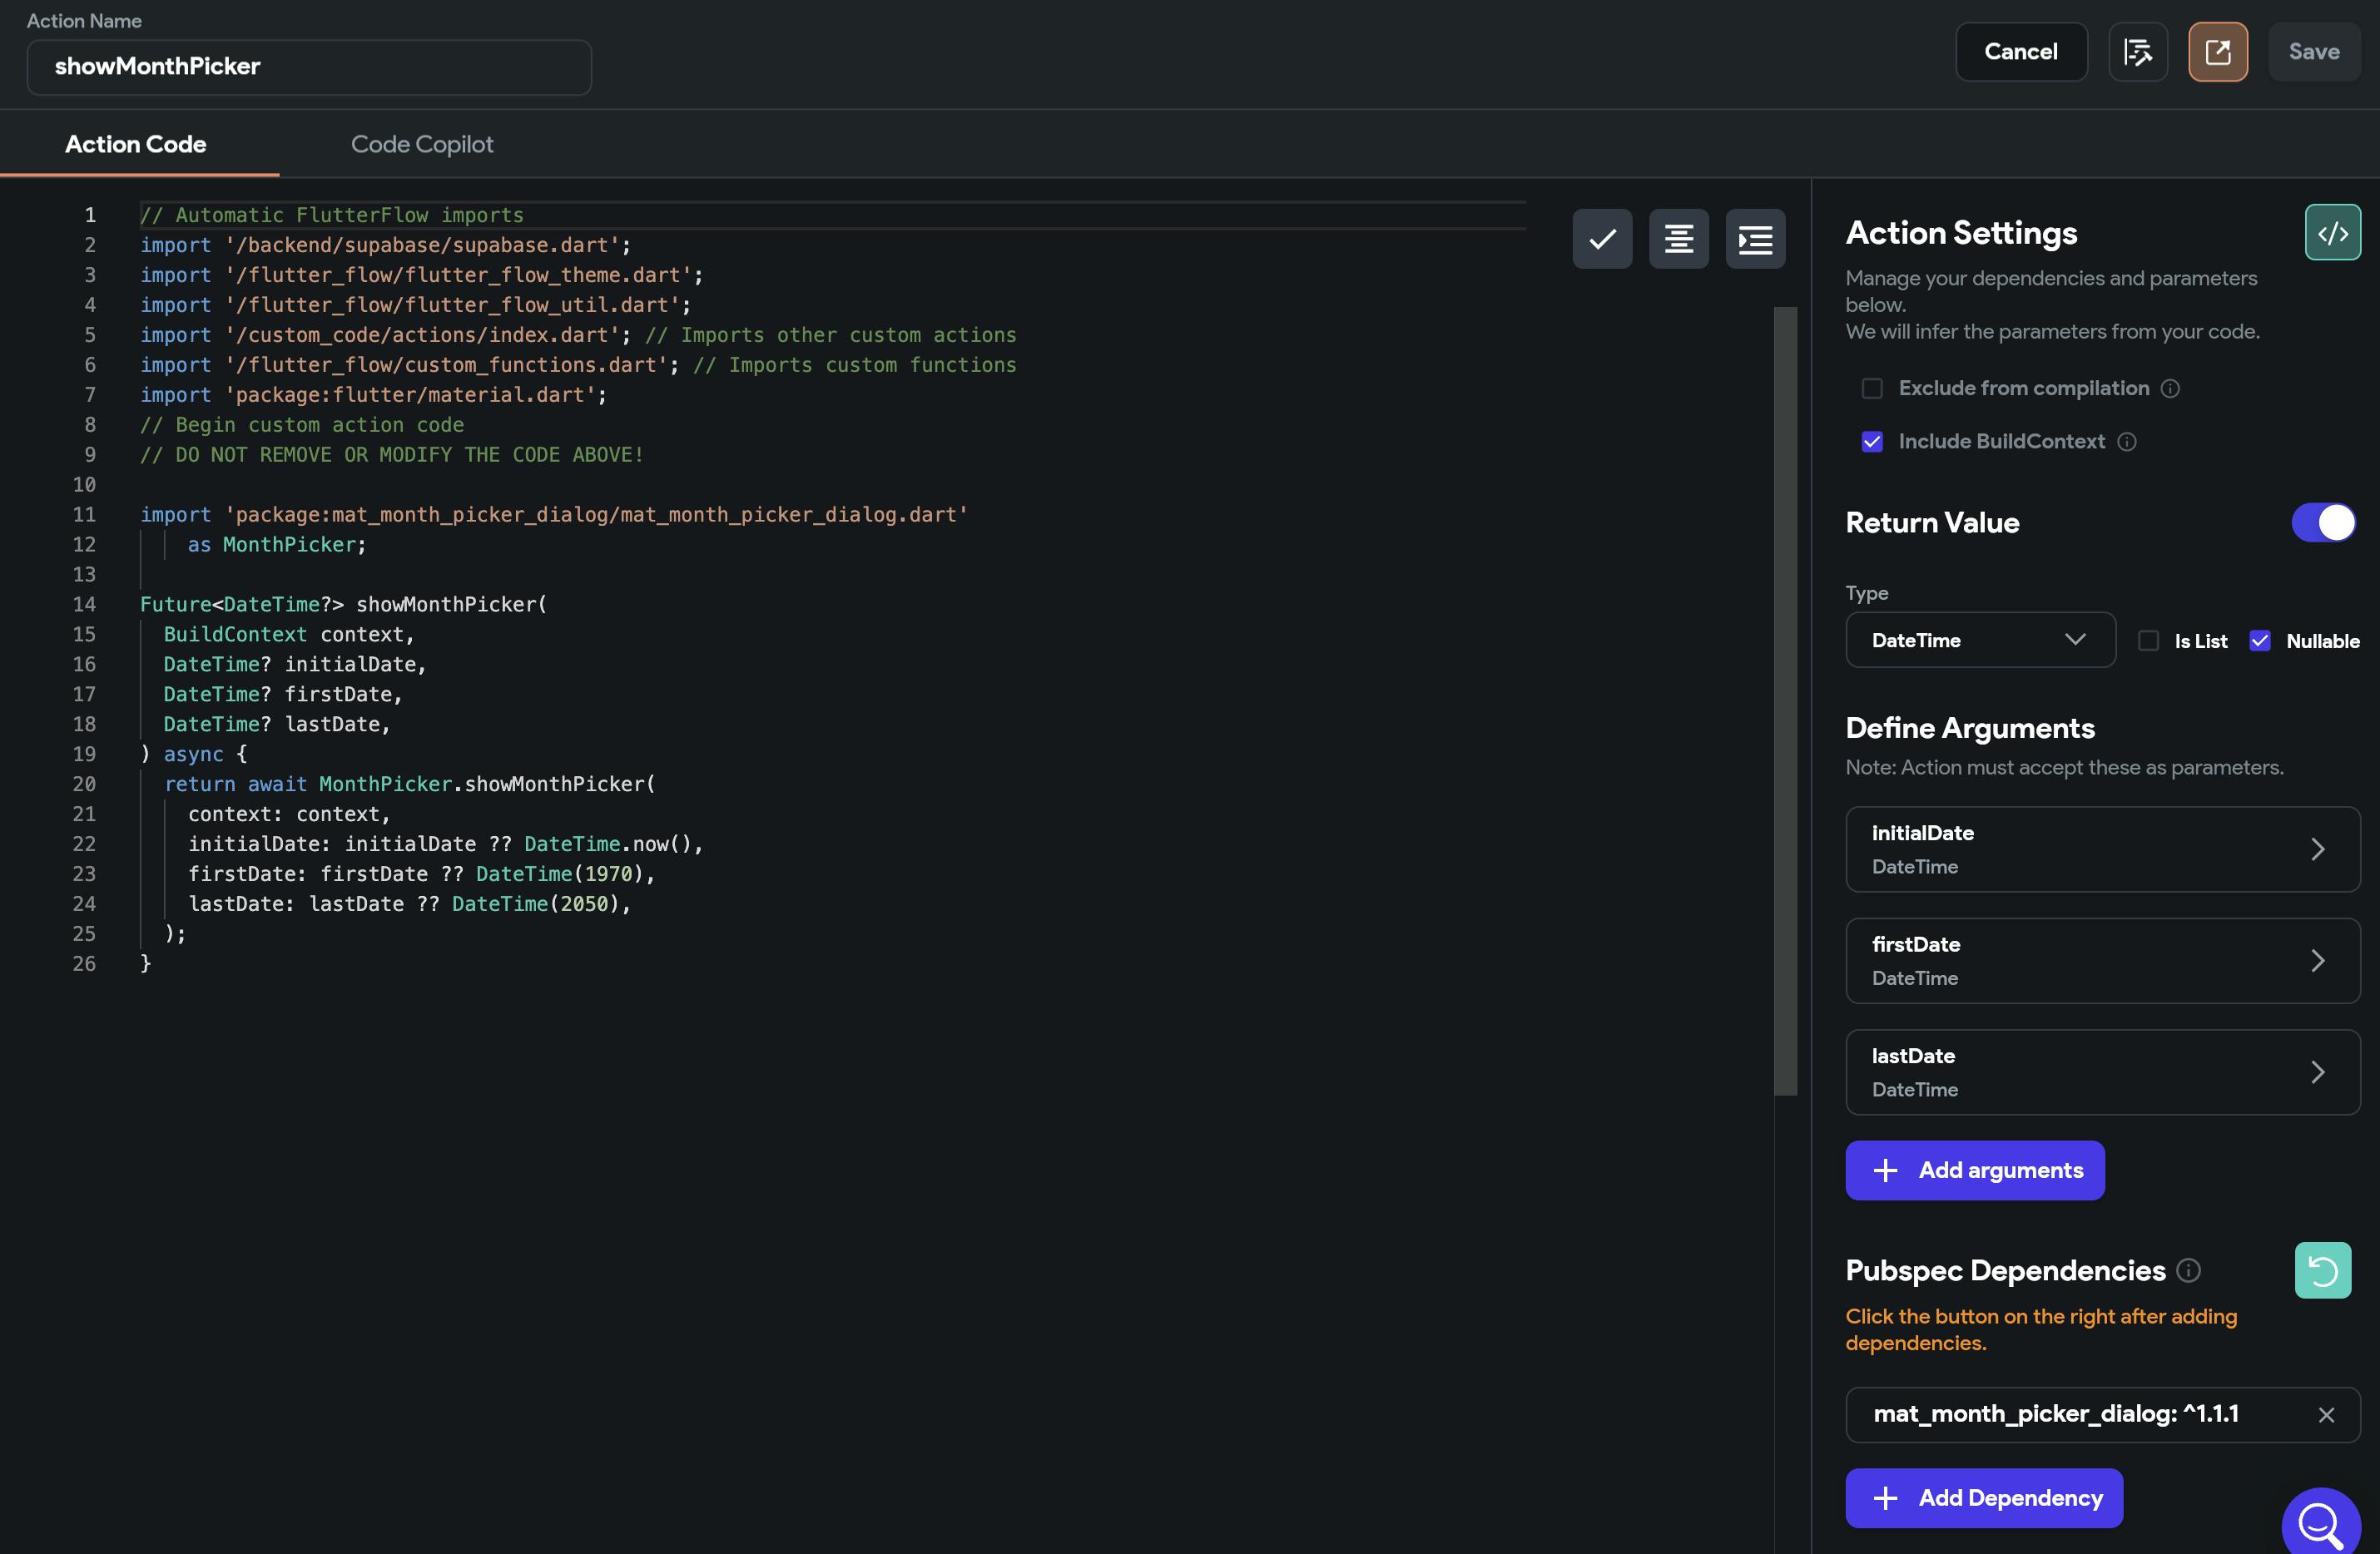Click line 23 firstDate DateTime(1970) code
Screen dimensions: 2380x1554
click(421, 874)
